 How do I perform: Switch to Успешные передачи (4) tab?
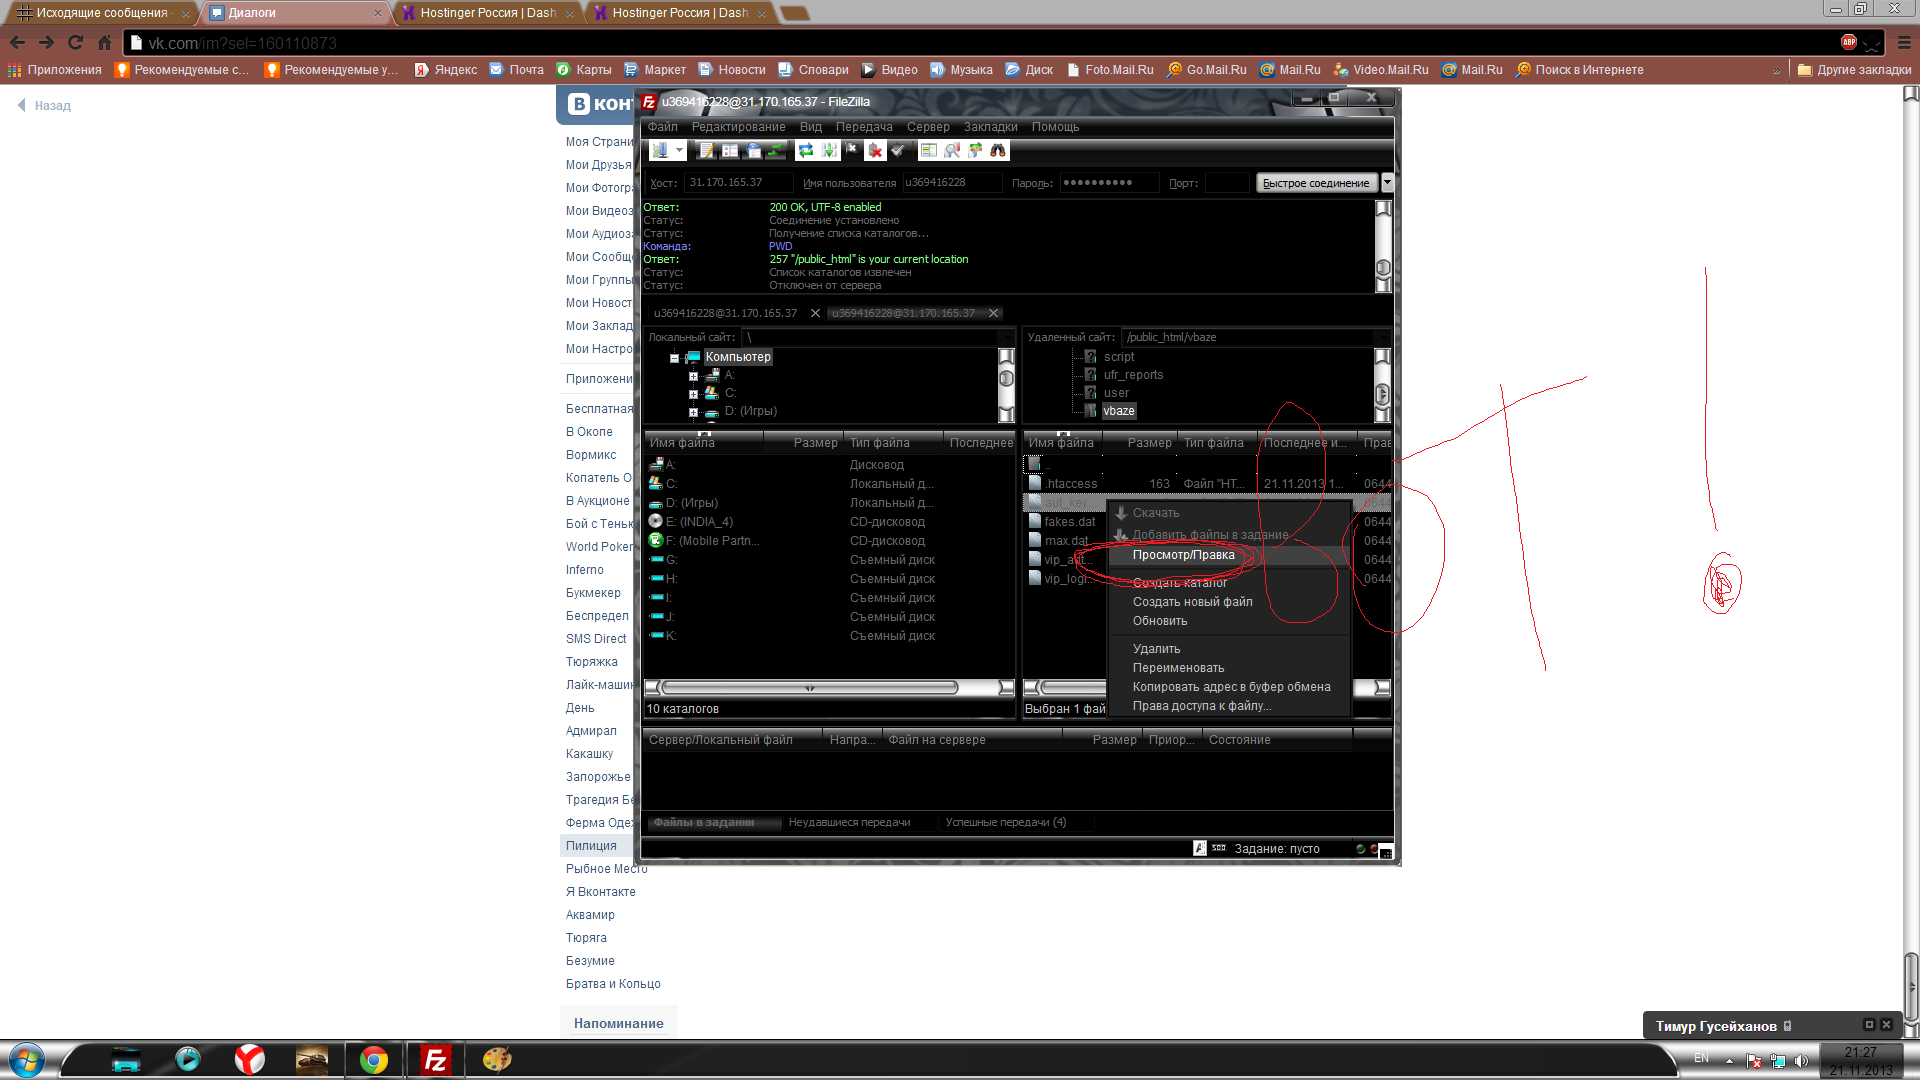point(1006,823)
